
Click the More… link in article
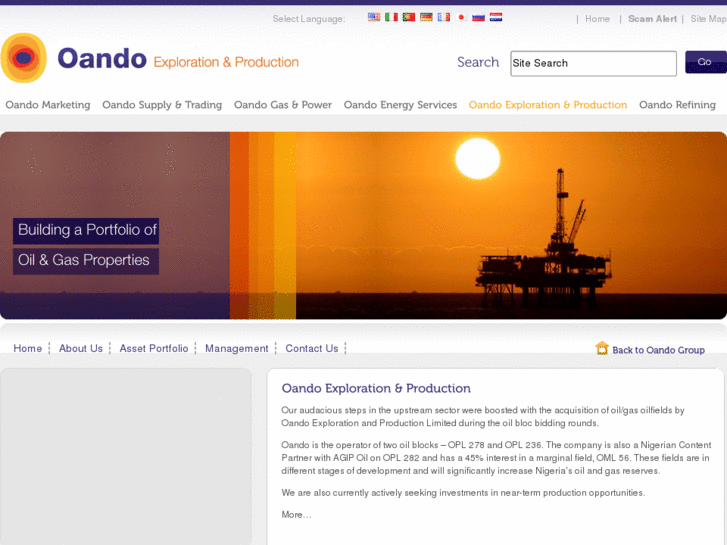pos(296,514)
